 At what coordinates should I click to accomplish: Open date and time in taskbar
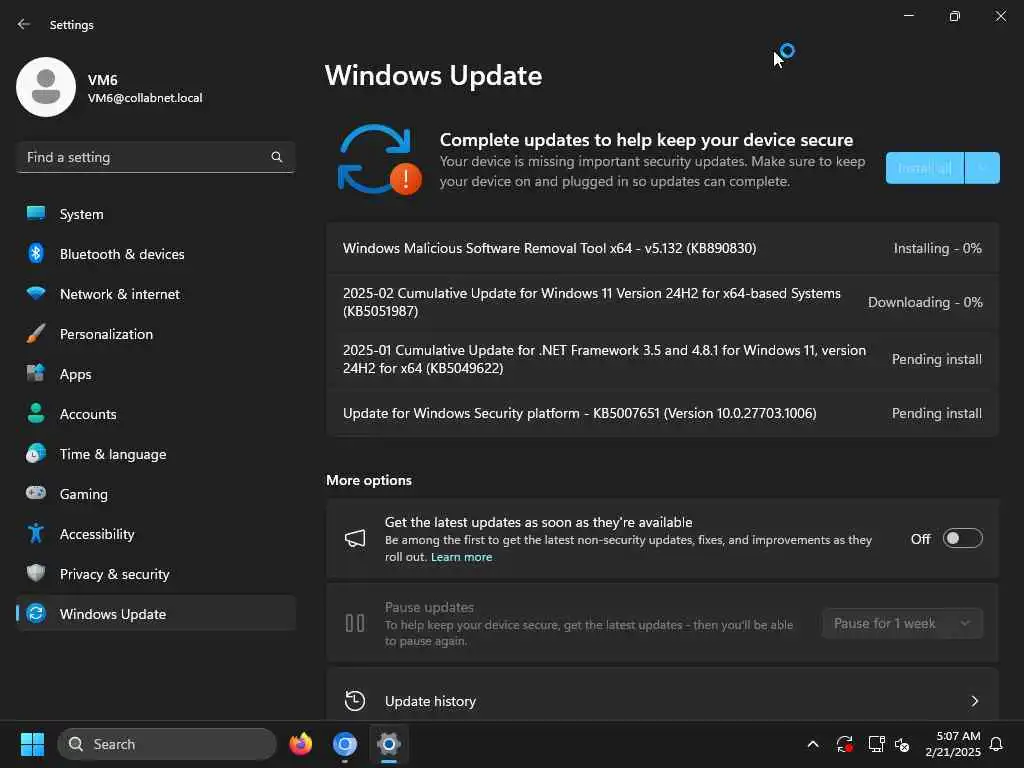coord(953,744)
